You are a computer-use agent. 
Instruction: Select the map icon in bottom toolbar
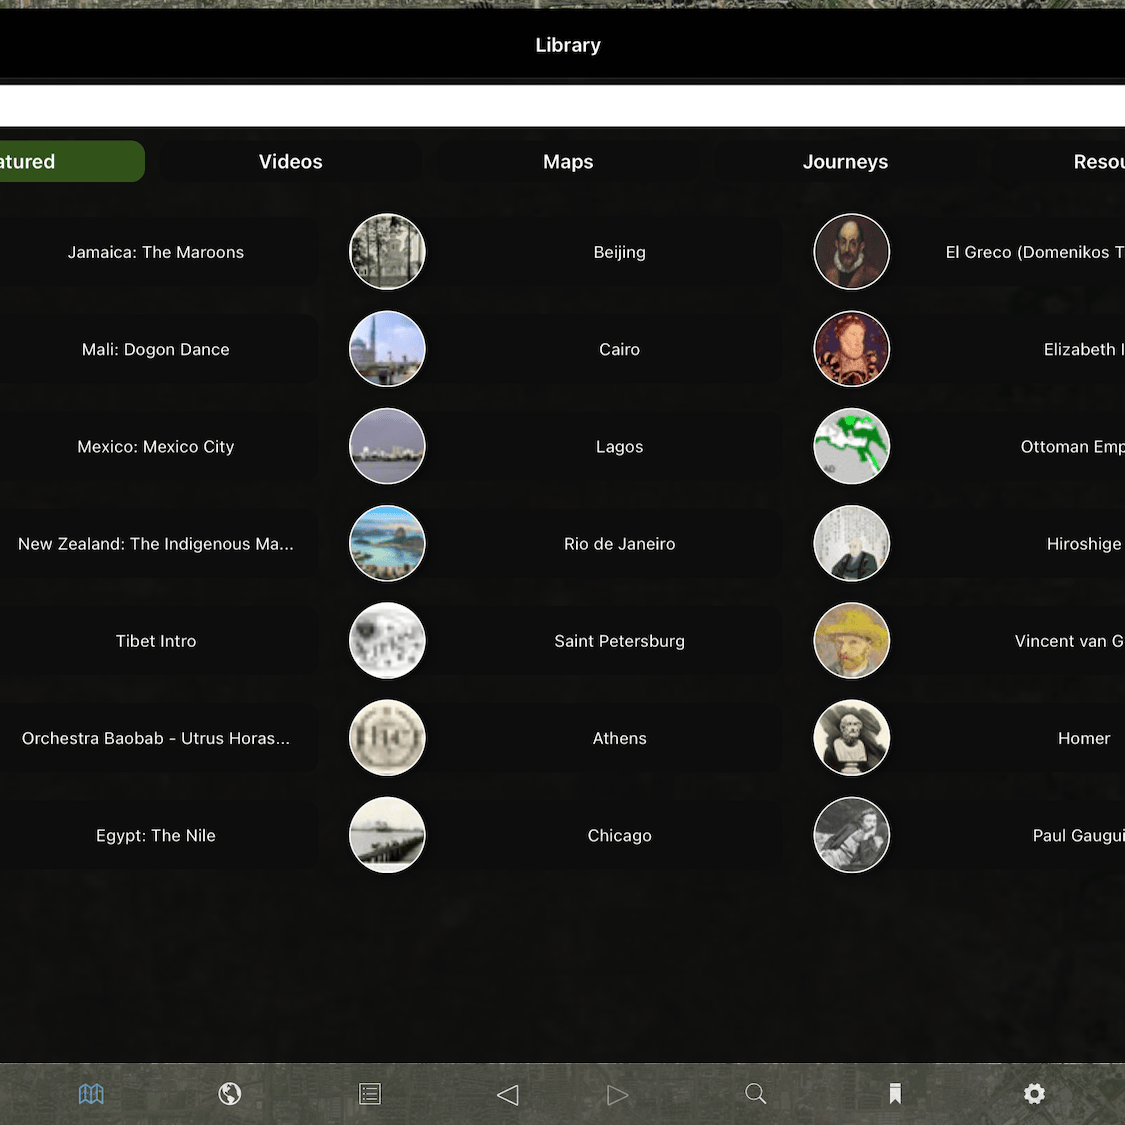click(x=91, y=1094)
